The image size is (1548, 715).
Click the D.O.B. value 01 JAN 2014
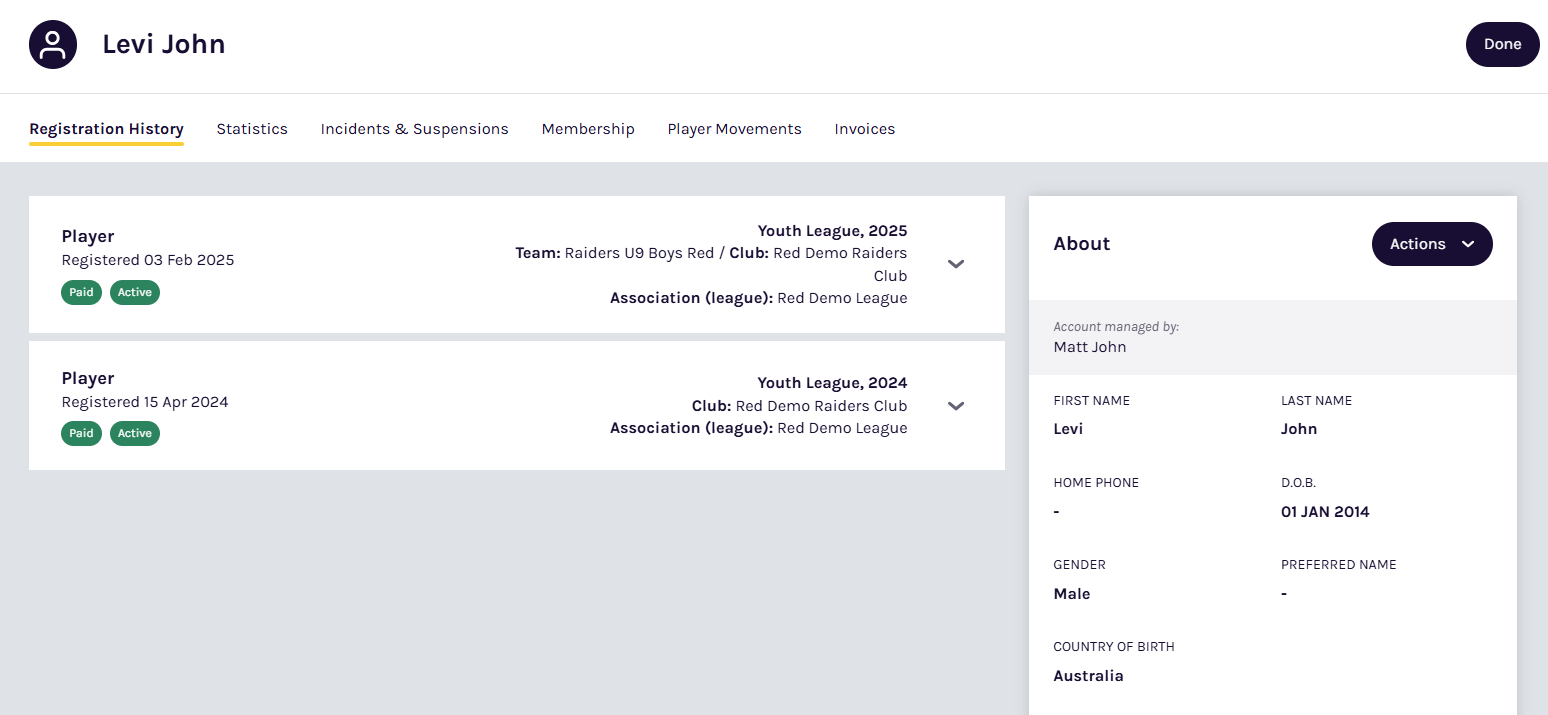1325,512
